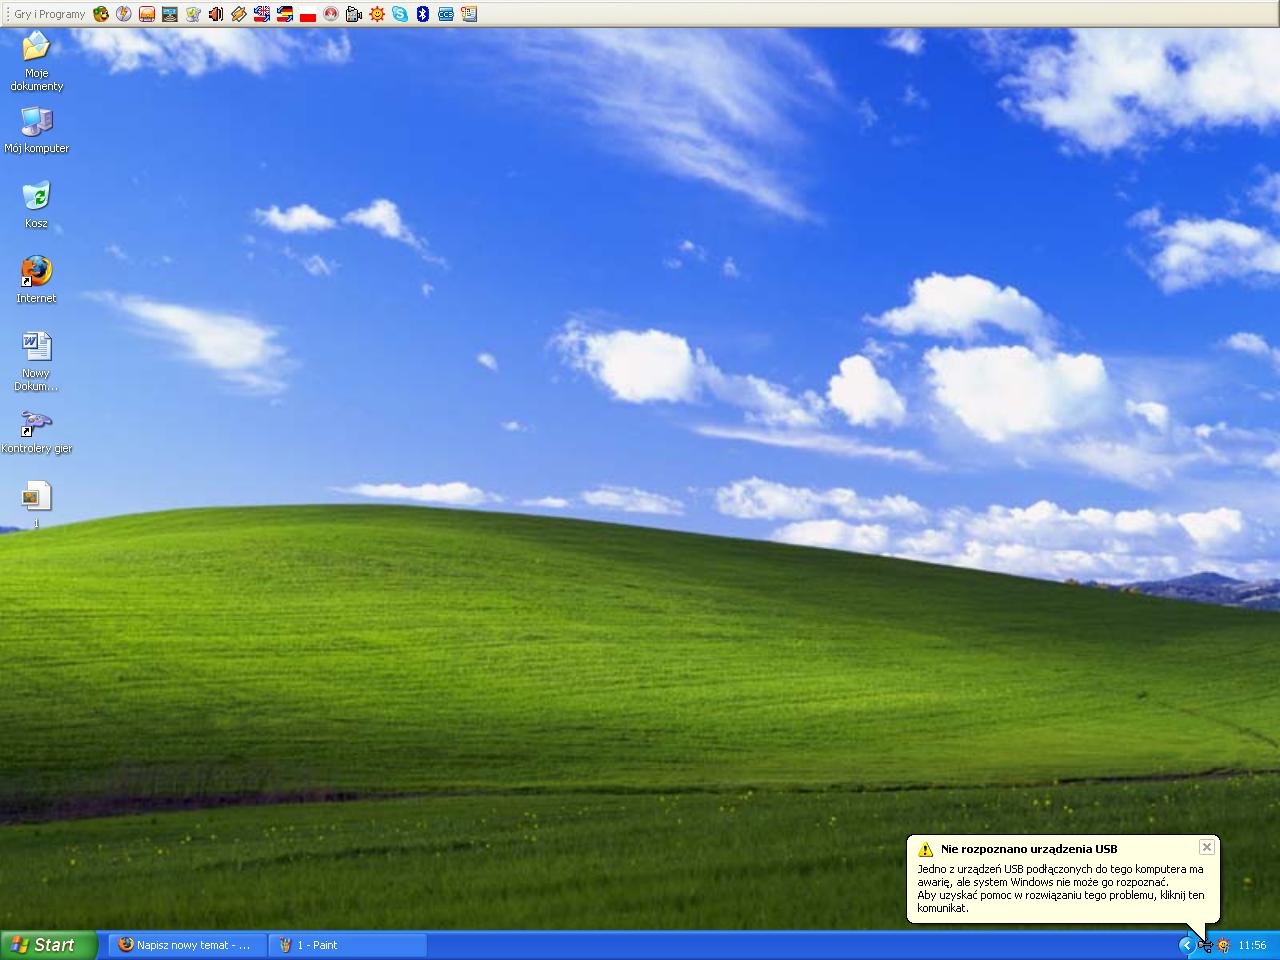Image resolution: width=1280 pixels, height=960 pixels.
Task: Open the Start menu
Action: (49, 945)
